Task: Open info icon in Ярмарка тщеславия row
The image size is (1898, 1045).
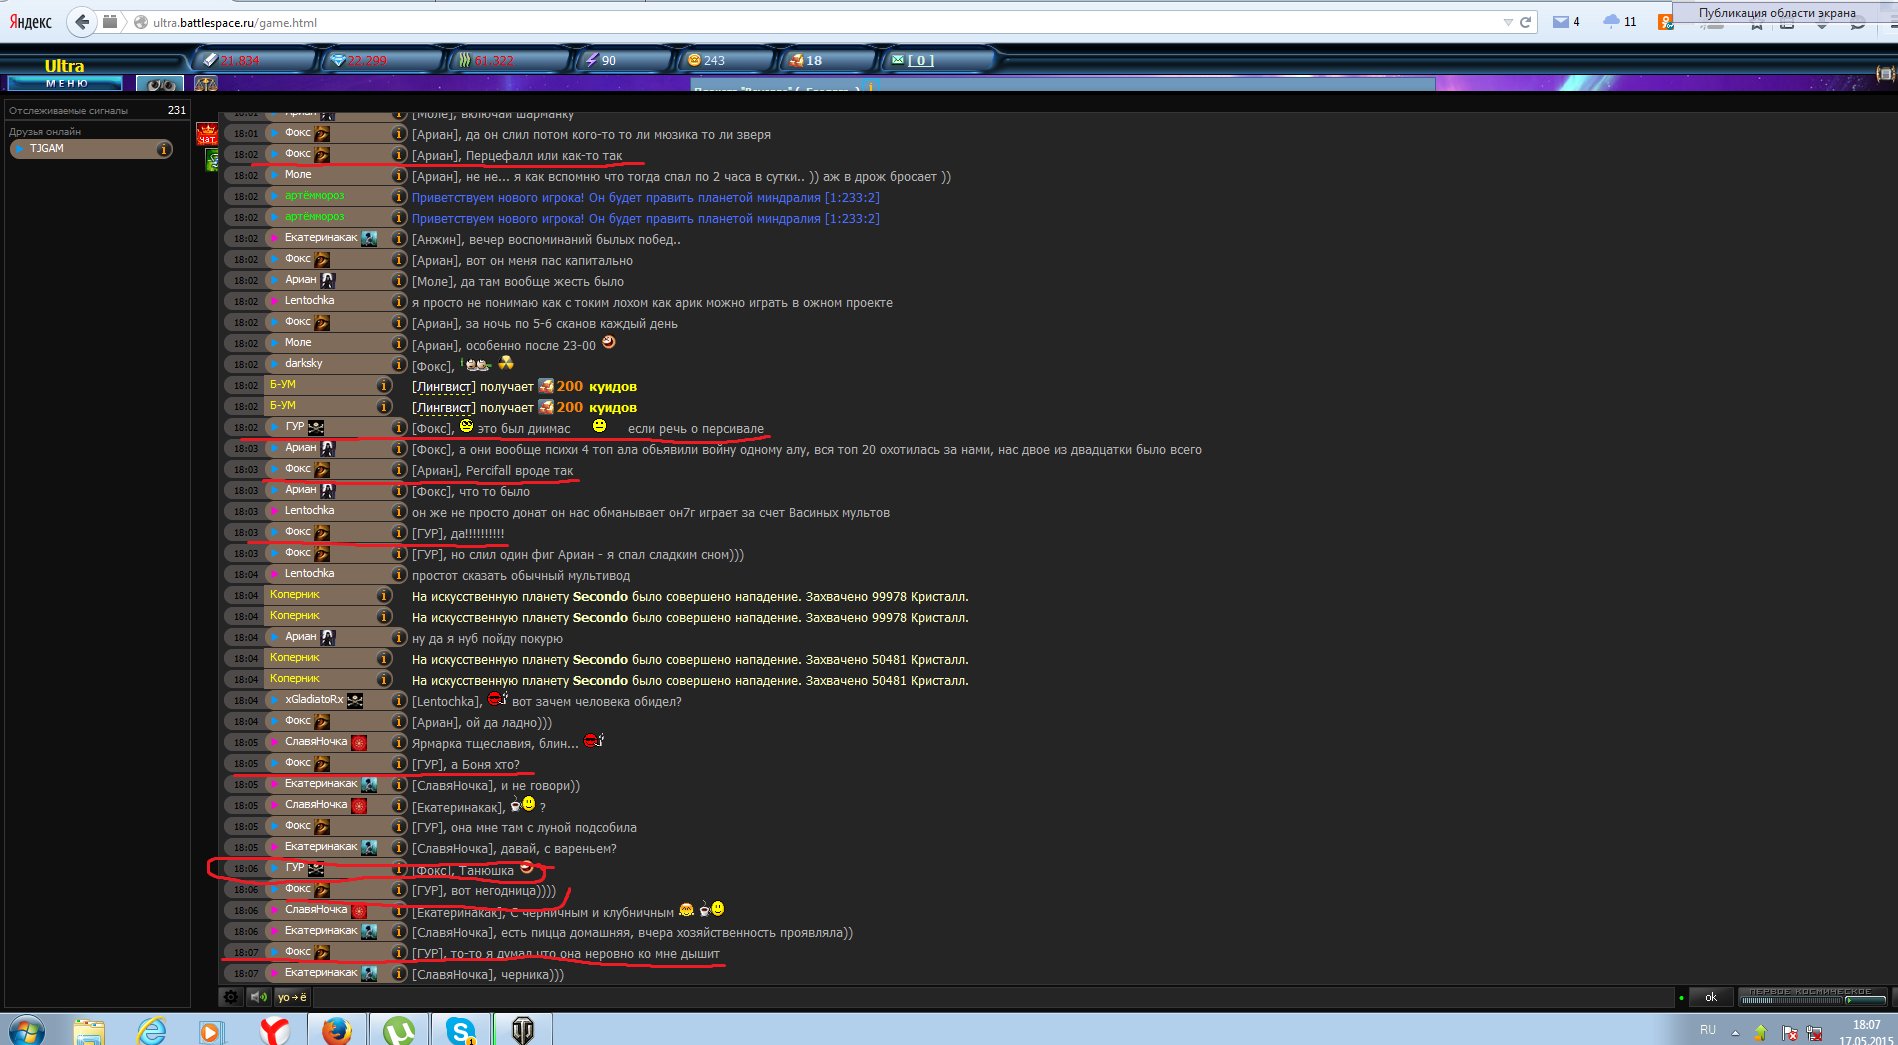Action: pyautogui.click(x=399, y=743)
